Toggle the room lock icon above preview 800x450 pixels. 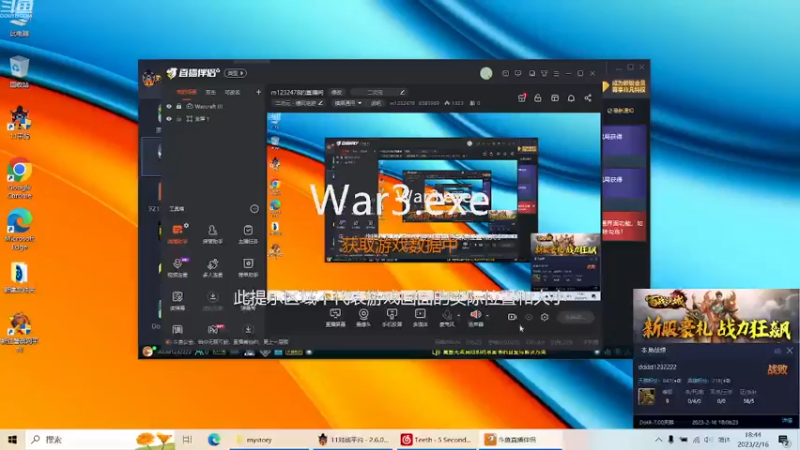pyautogui.click(x=538, y=98)
